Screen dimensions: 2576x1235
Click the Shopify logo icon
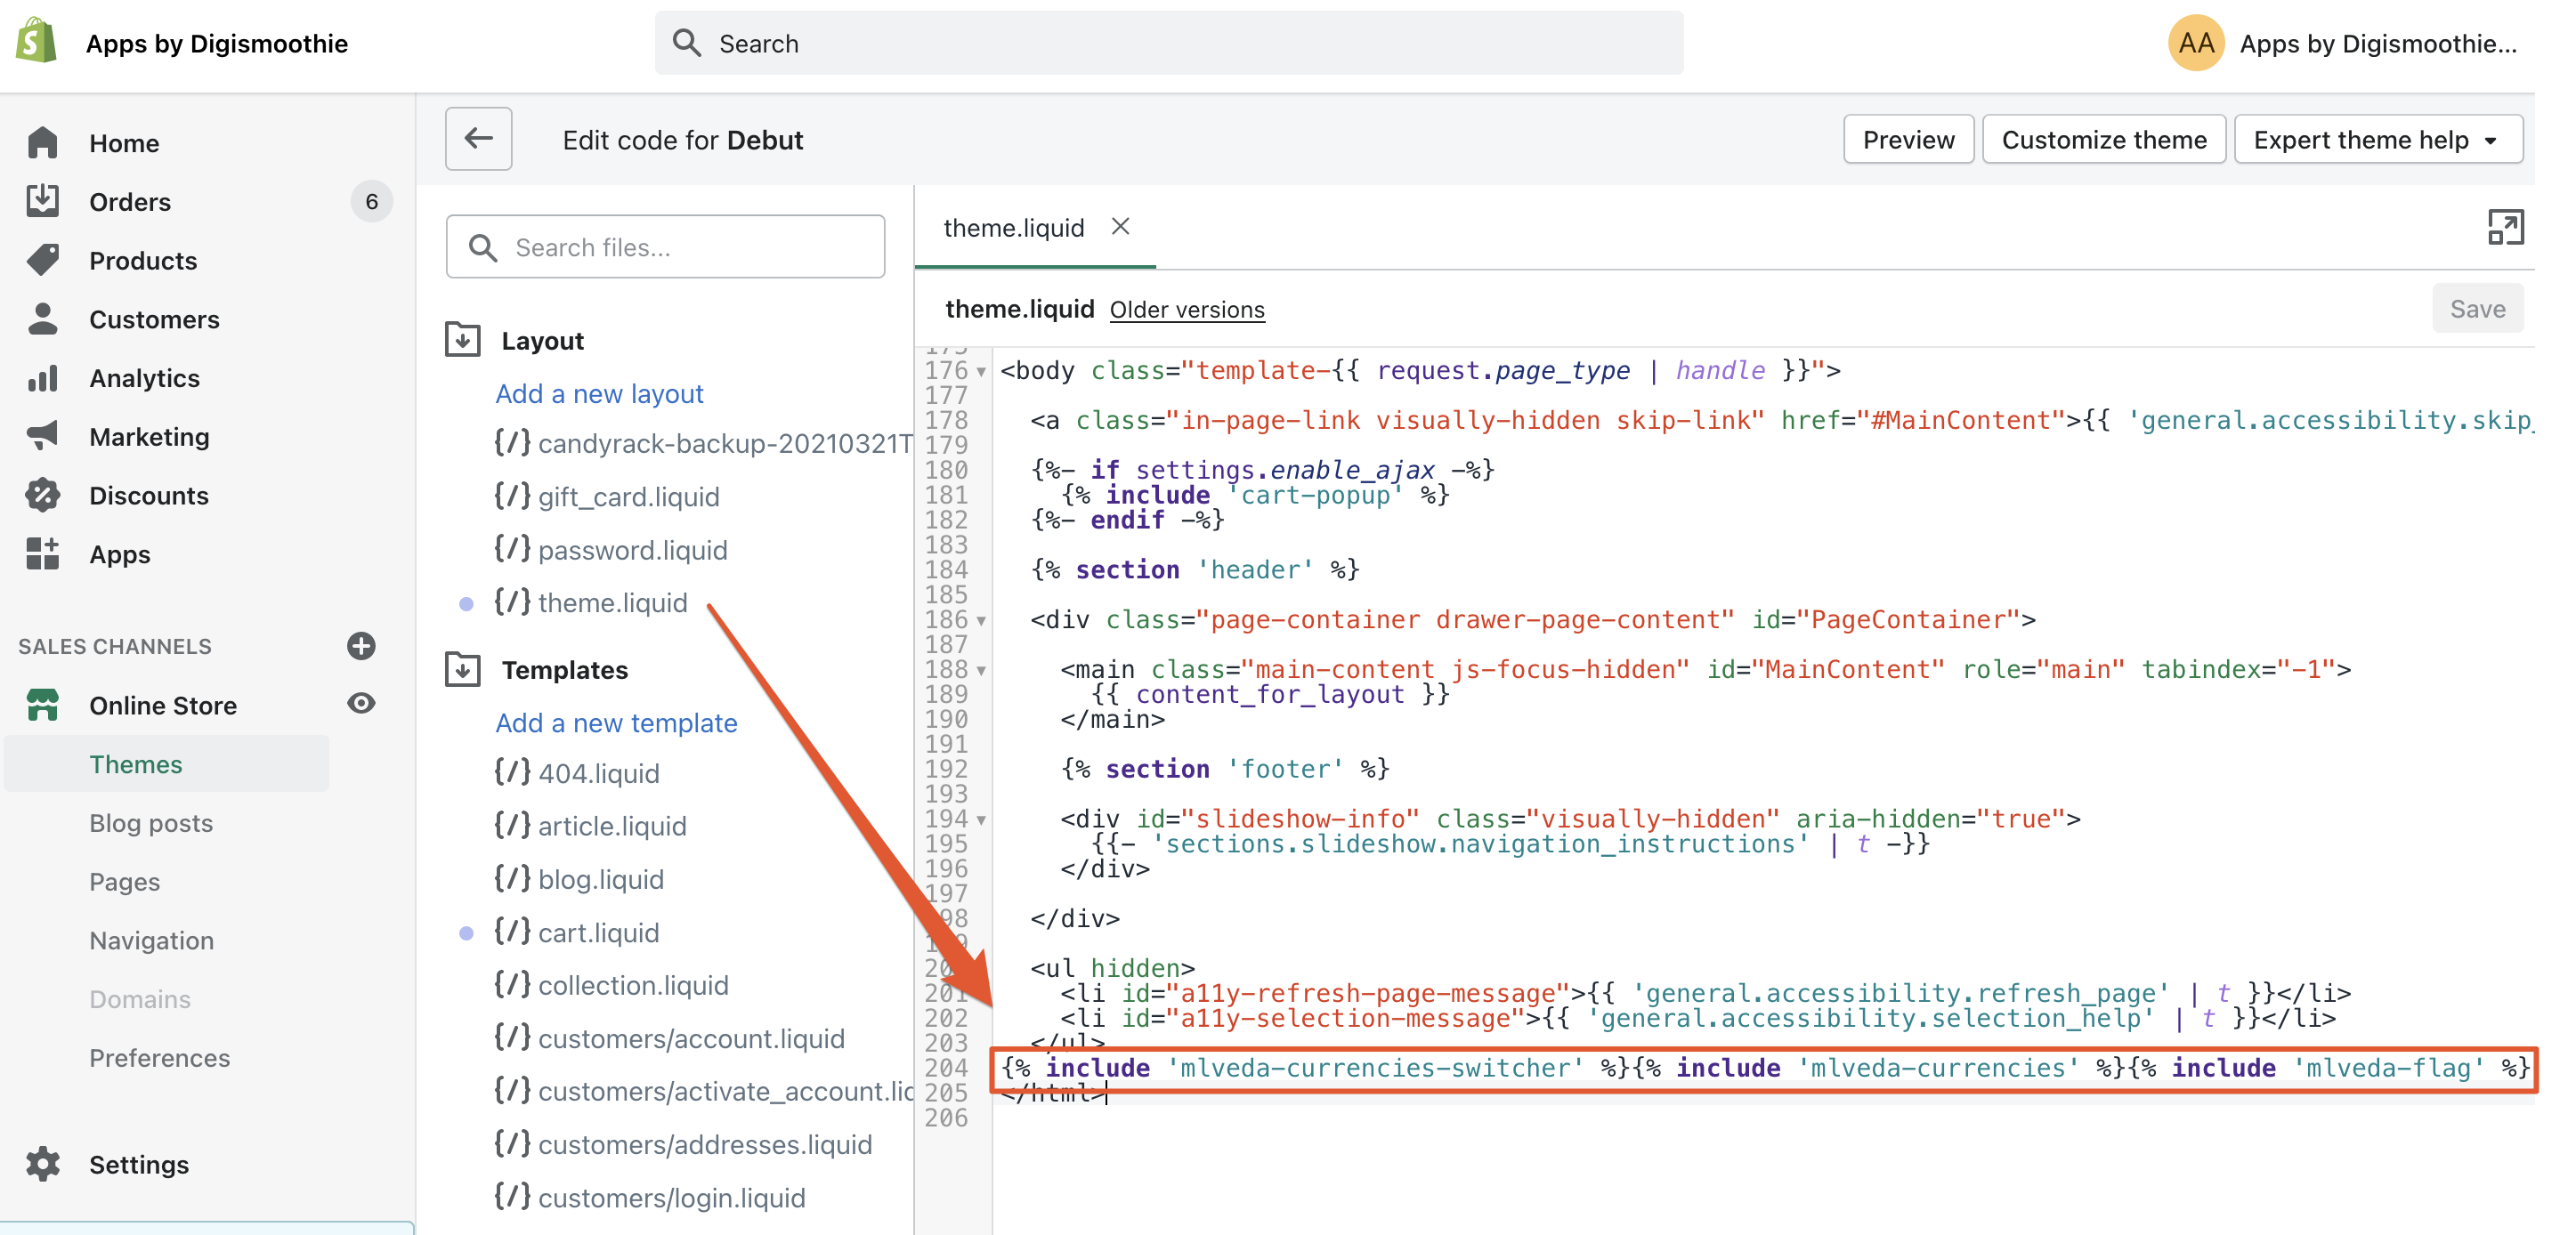(x=37, y=41)
